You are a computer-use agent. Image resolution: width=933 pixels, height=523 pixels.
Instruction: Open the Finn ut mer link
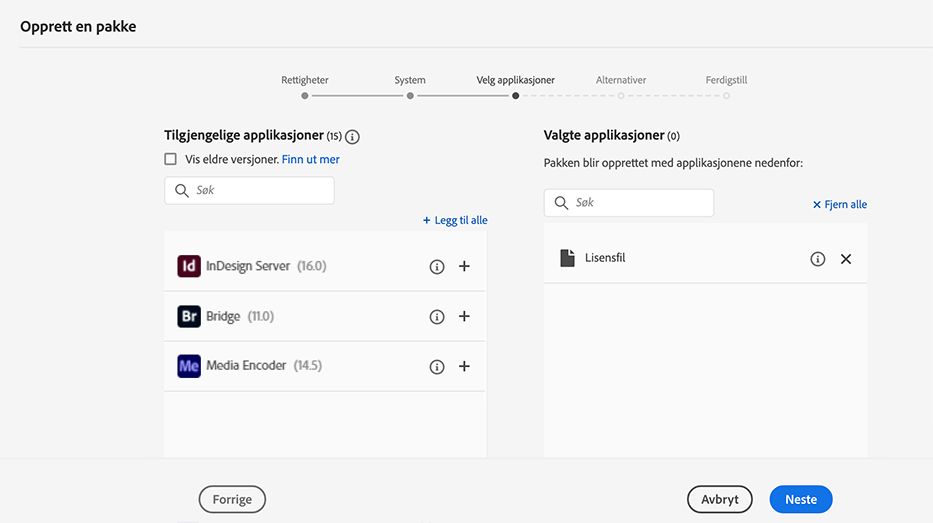point(311,159)
